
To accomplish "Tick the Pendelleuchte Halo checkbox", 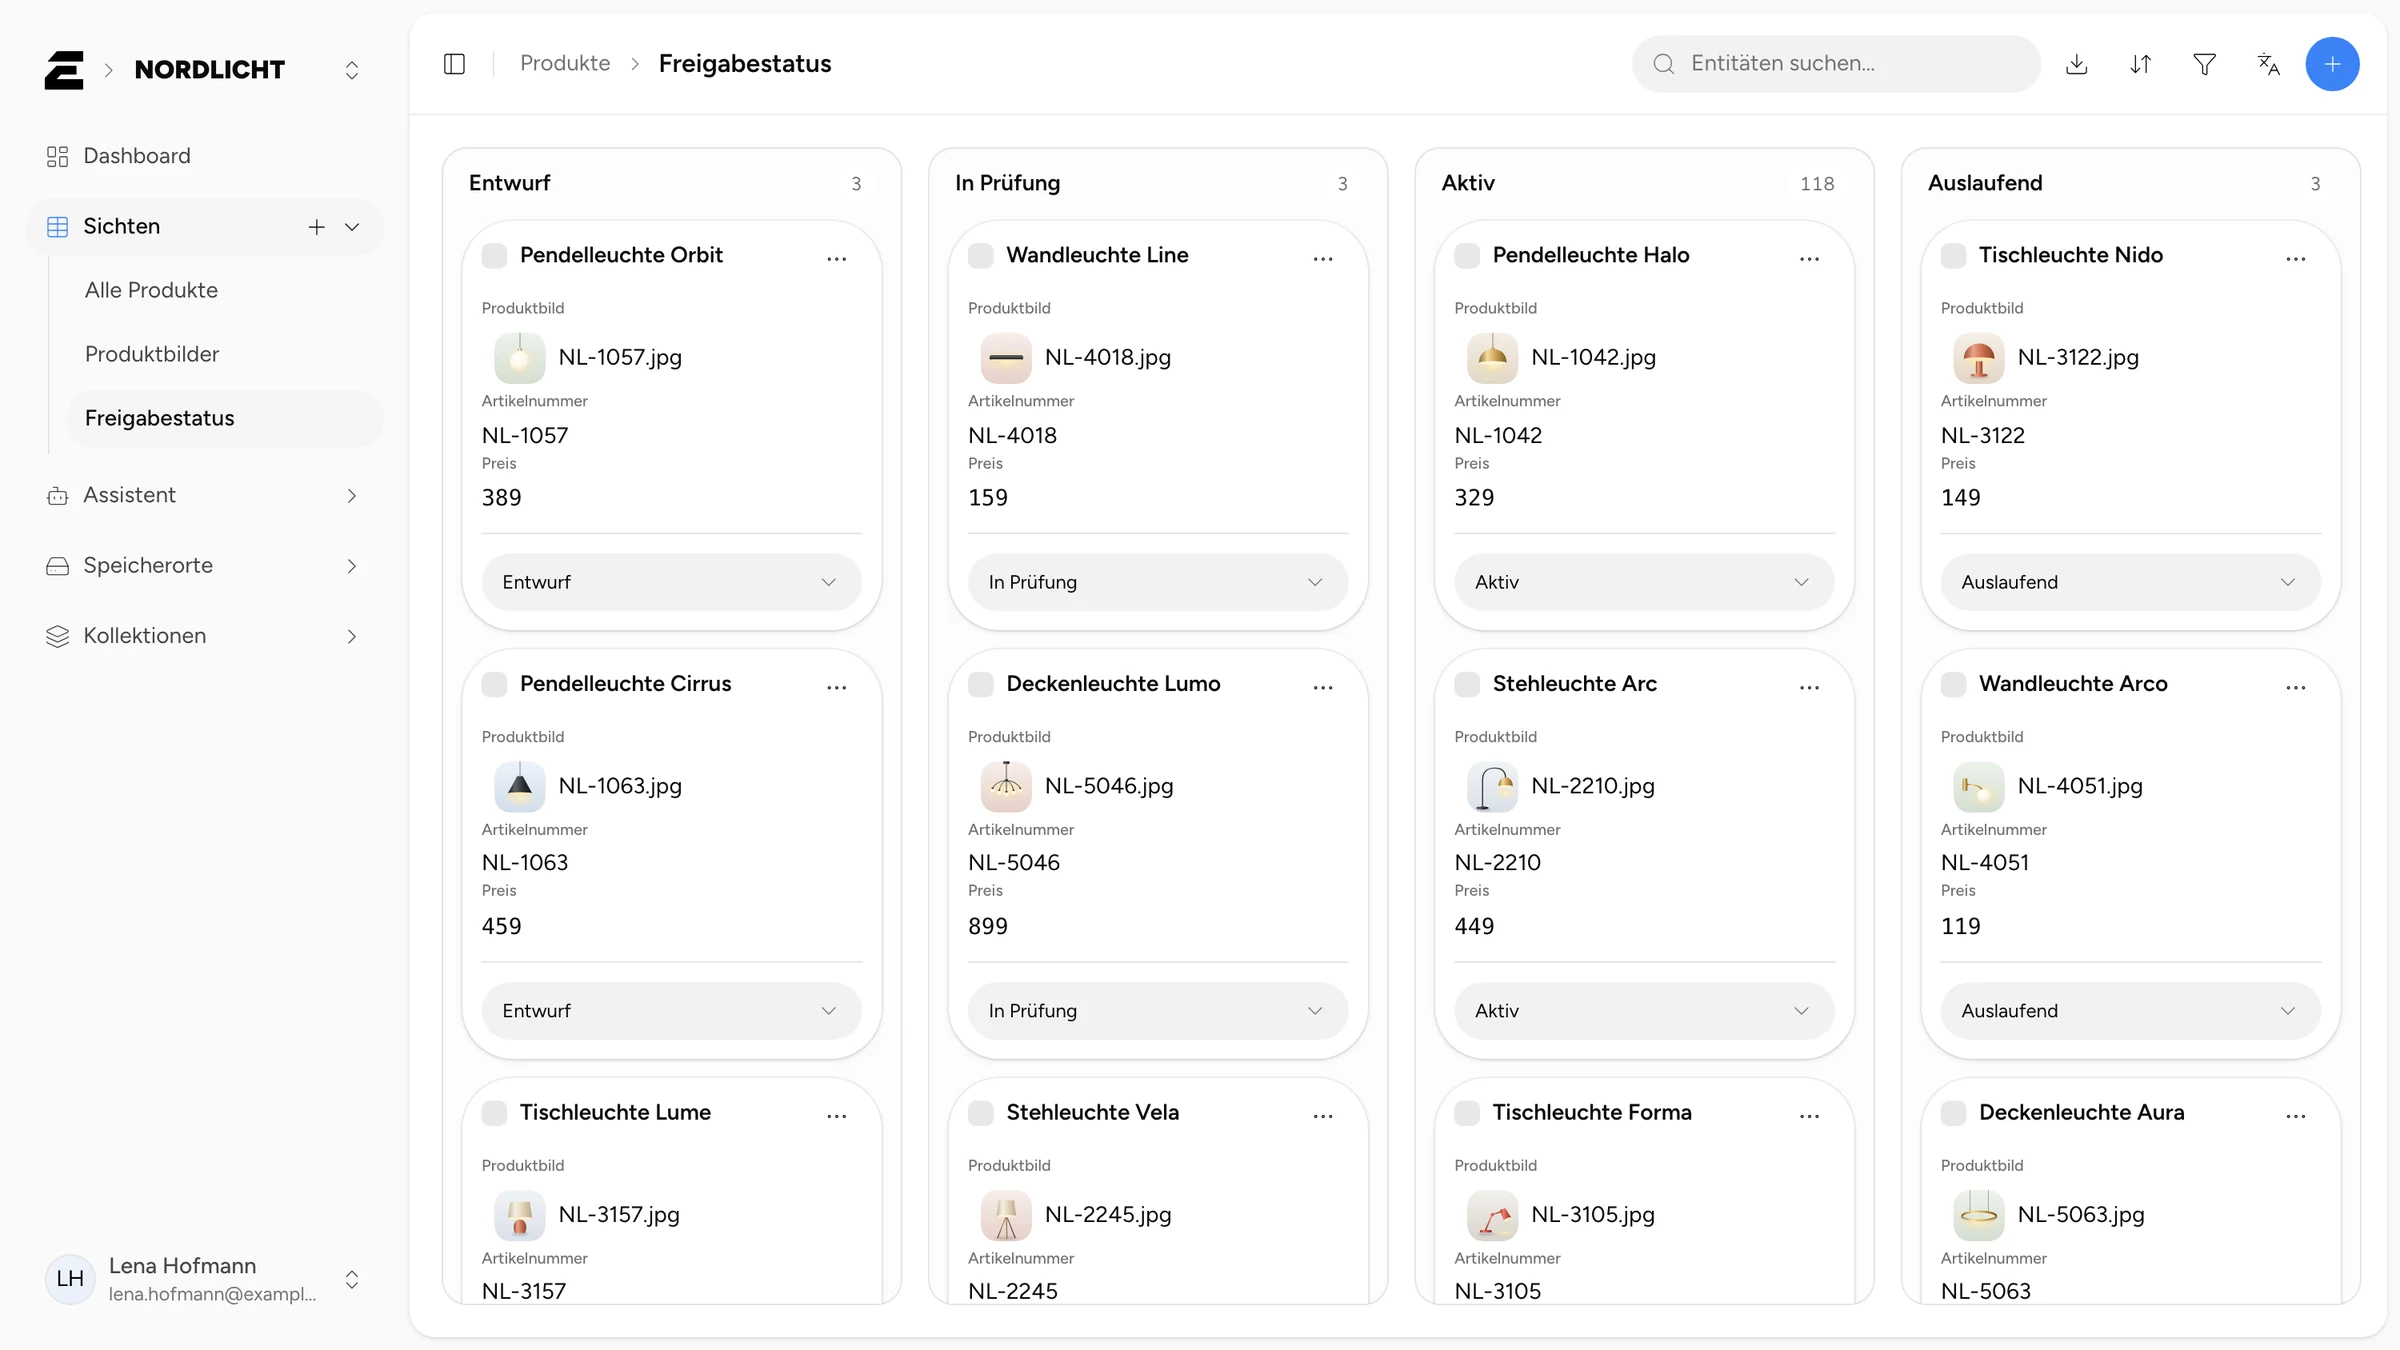I will click(1467, 256).
